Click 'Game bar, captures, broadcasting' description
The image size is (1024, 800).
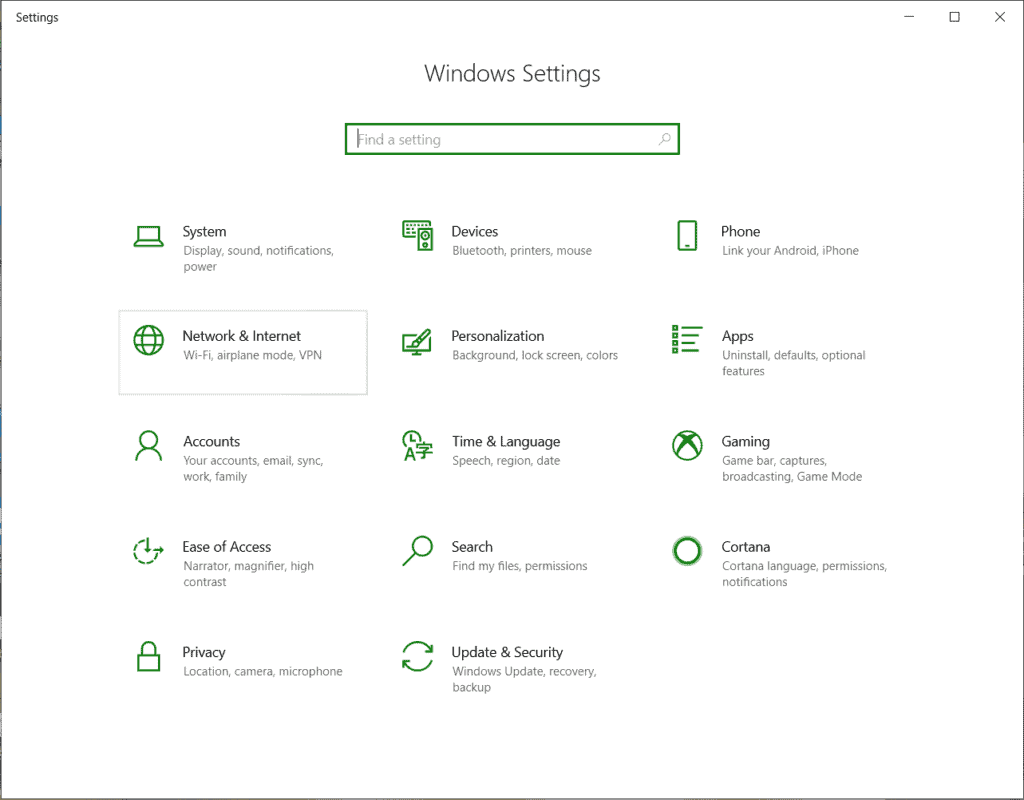(792, 468)
